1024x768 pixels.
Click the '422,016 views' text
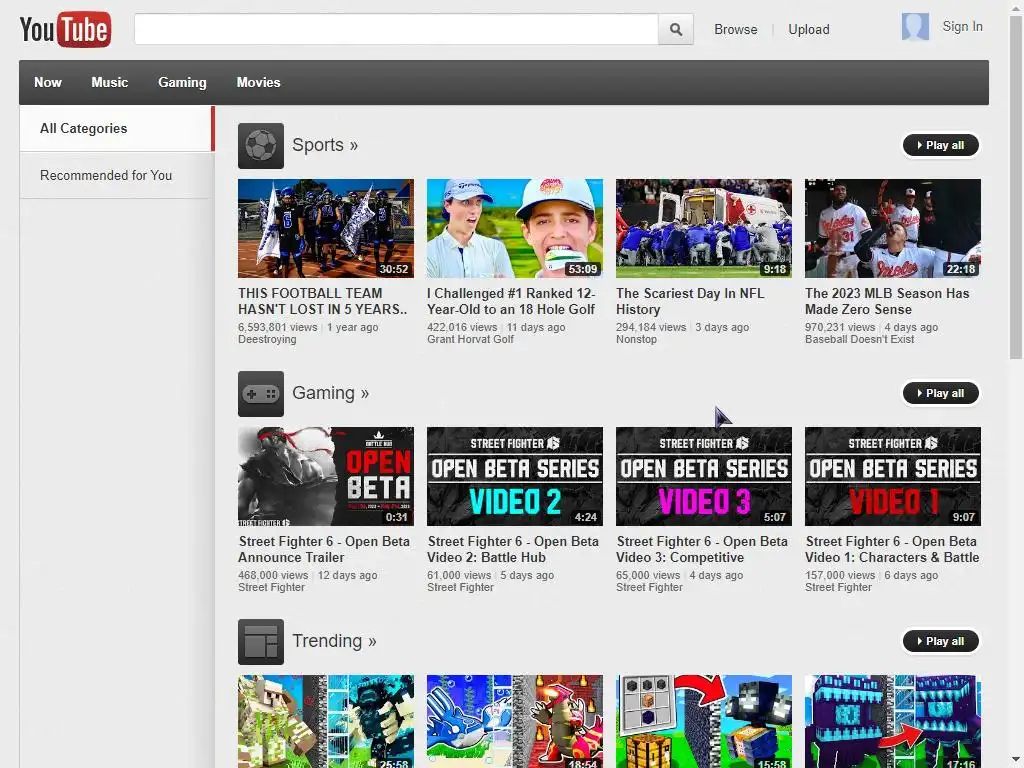tap(462, 327)
